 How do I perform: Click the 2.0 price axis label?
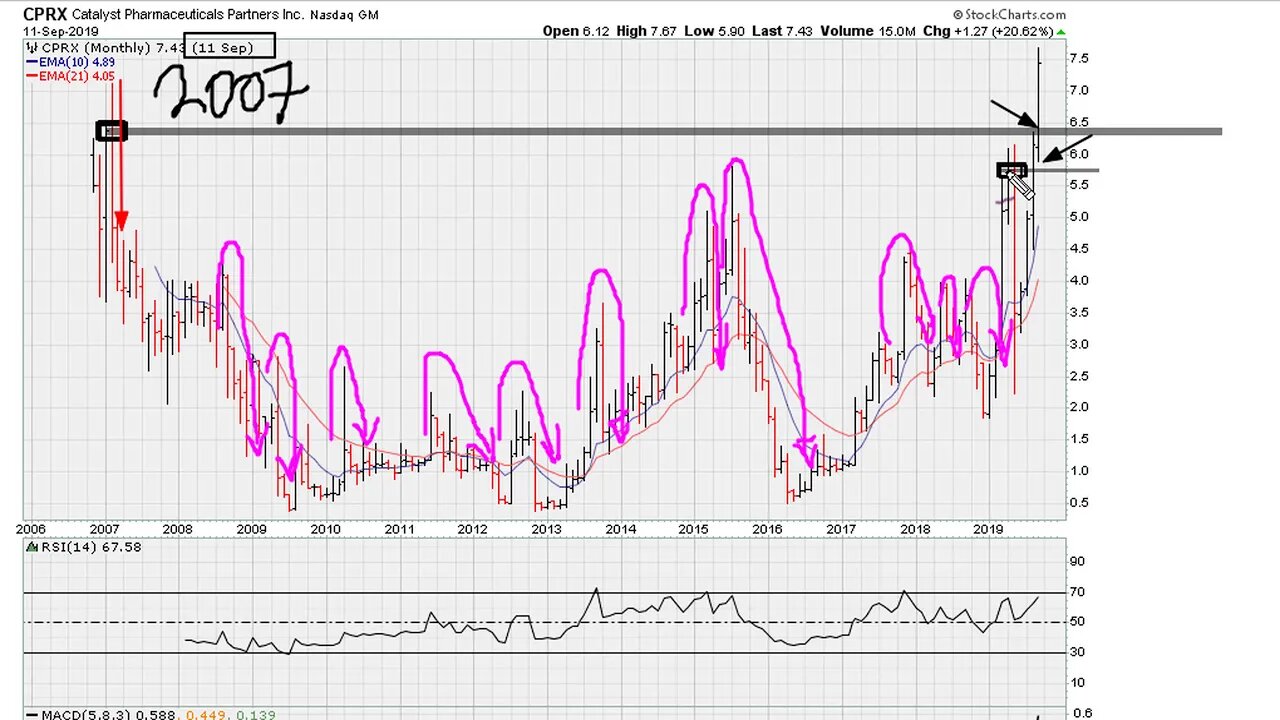[x=1079, y=407]
